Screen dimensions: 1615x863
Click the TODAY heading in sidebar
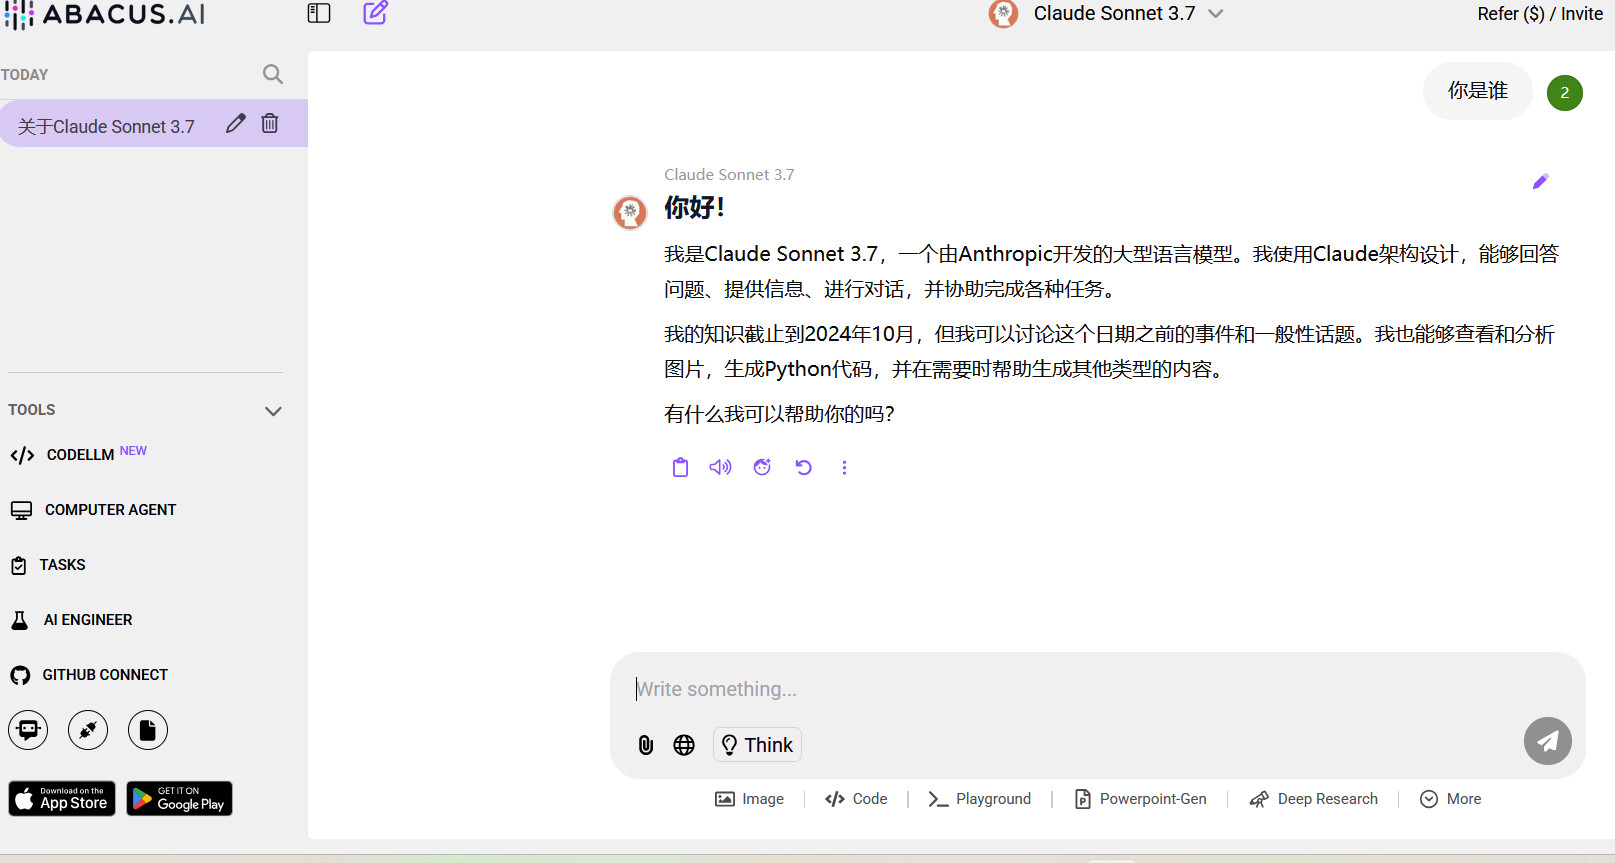pos(24,75)
